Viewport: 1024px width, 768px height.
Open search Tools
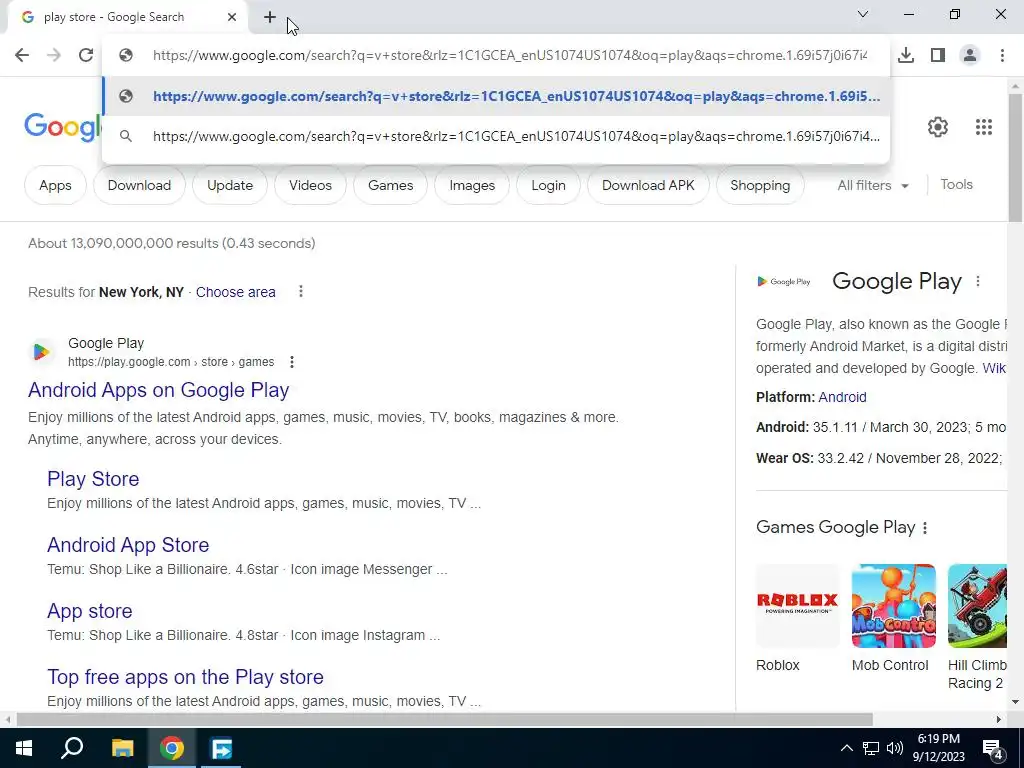[x=957, y=185]
